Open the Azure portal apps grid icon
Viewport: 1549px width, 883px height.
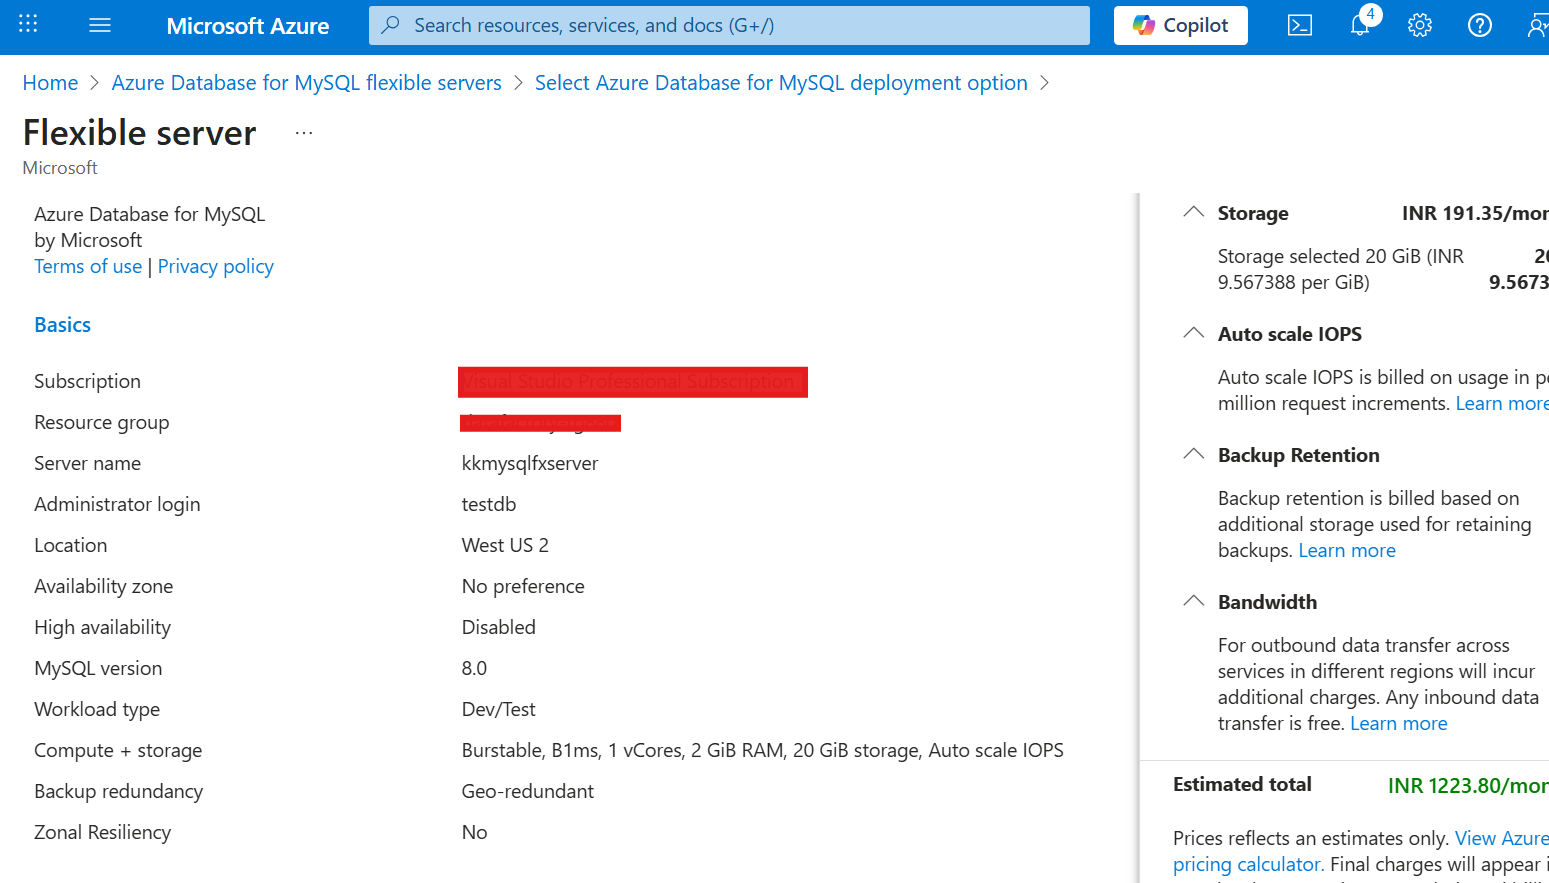tap(28, 25)
